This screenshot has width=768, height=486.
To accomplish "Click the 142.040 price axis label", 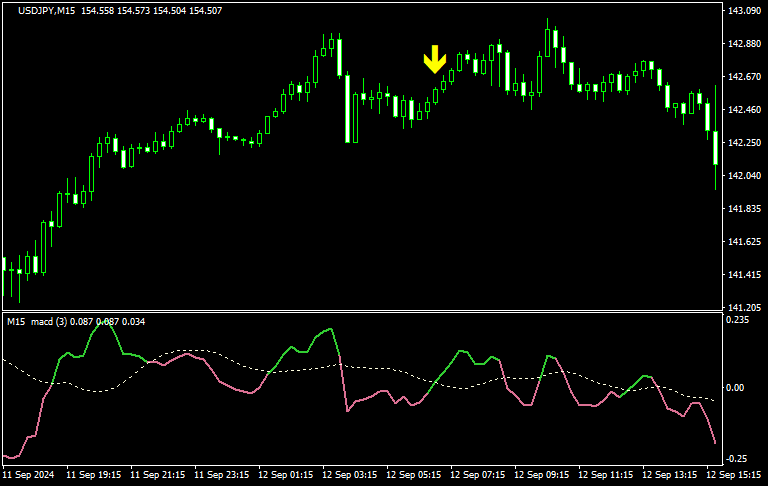I will (744, 176).
